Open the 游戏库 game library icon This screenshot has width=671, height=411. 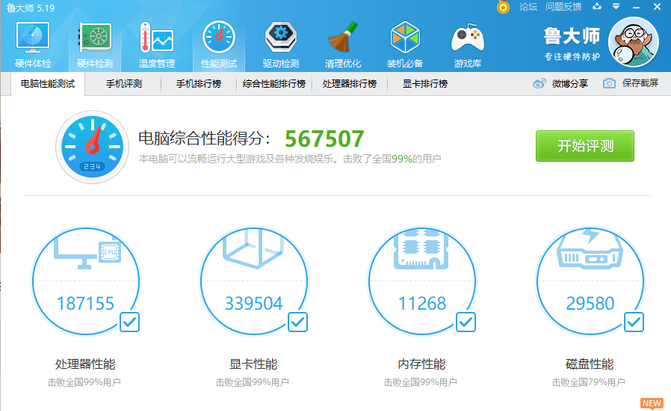point(467,44)
